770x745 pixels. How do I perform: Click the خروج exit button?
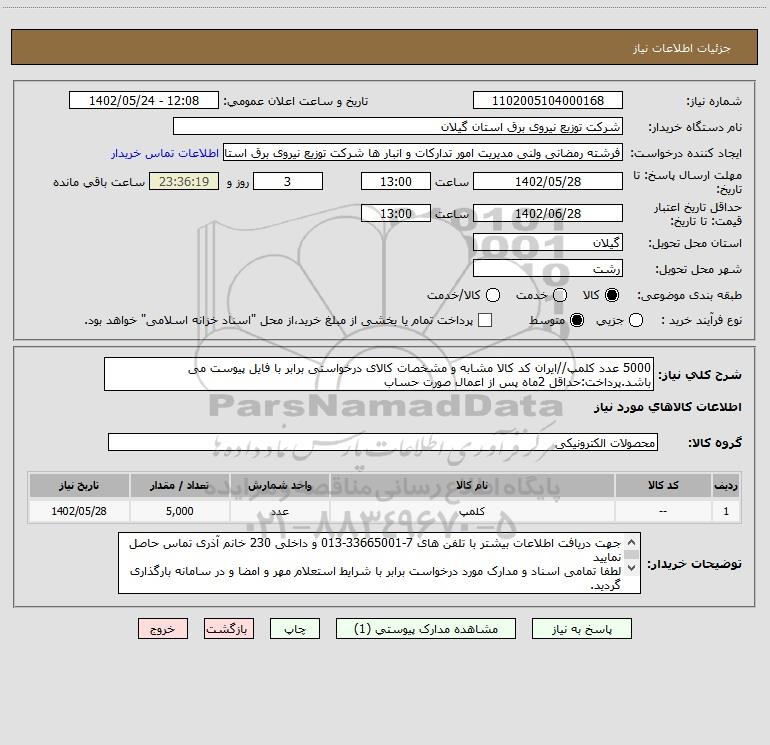[x=163, y=629]
